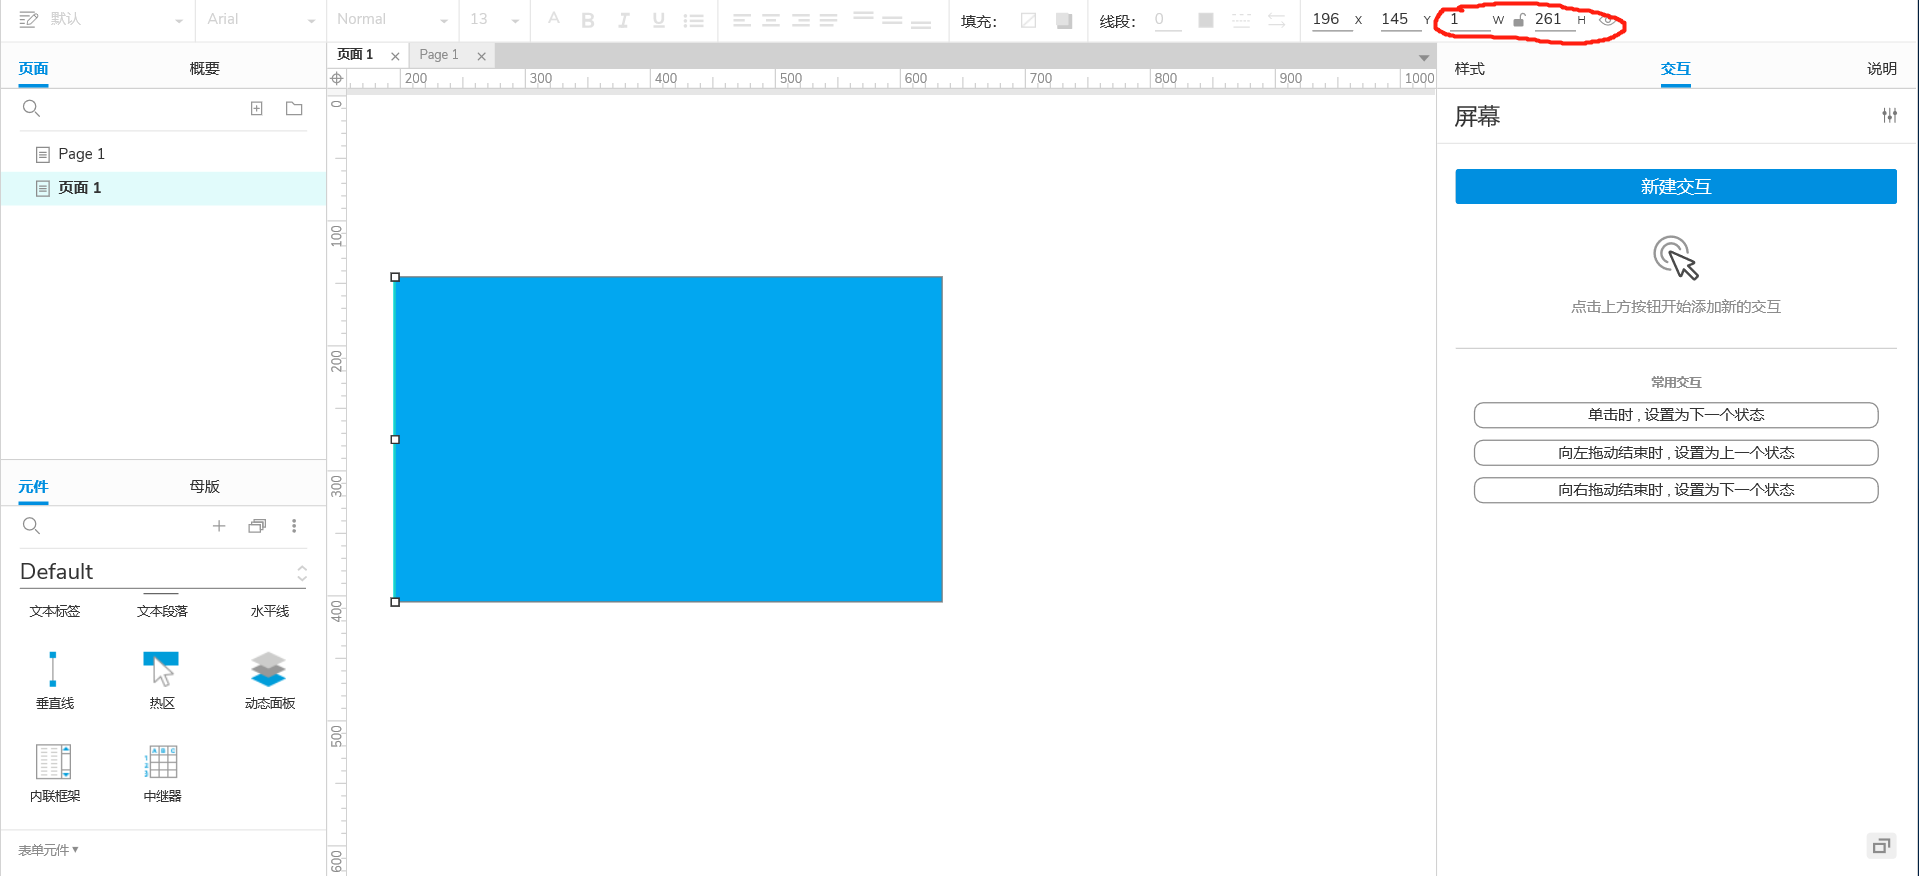Switch to the 页面 panel tab
Screen dimensions: 1919x876
click(34, 69)
